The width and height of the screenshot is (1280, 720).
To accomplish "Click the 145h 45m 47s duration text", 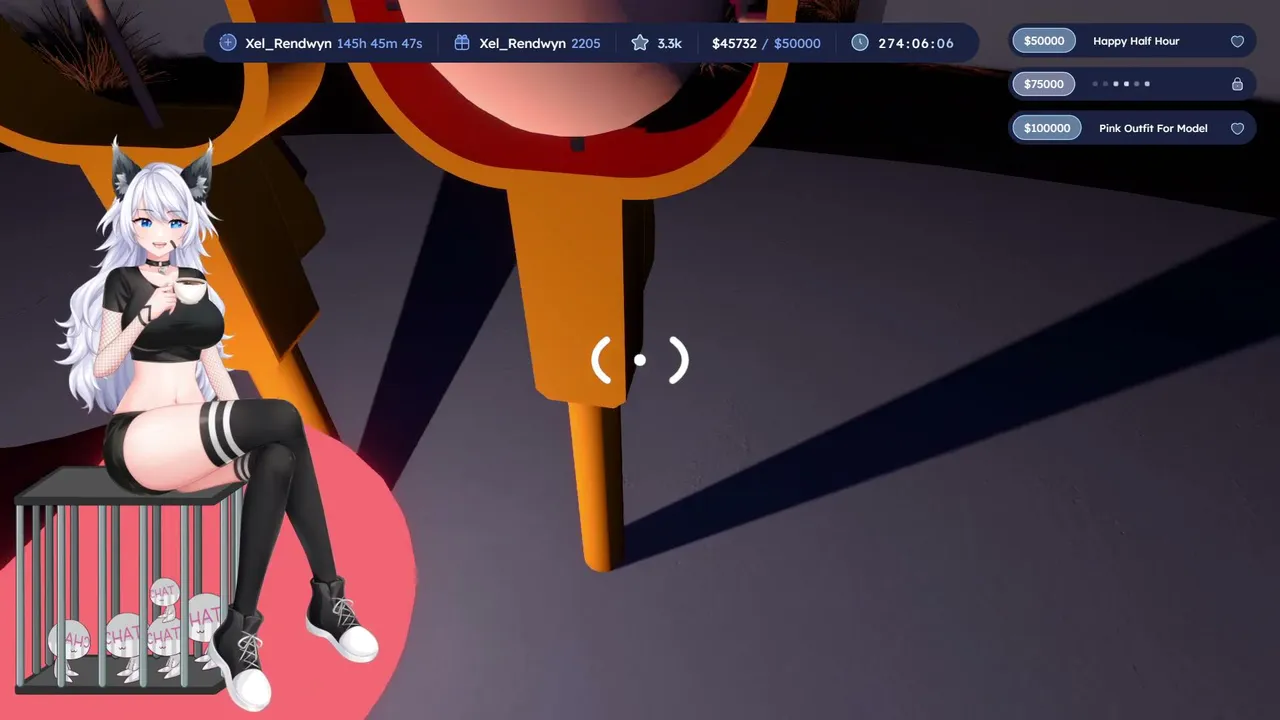I will 380,43.
